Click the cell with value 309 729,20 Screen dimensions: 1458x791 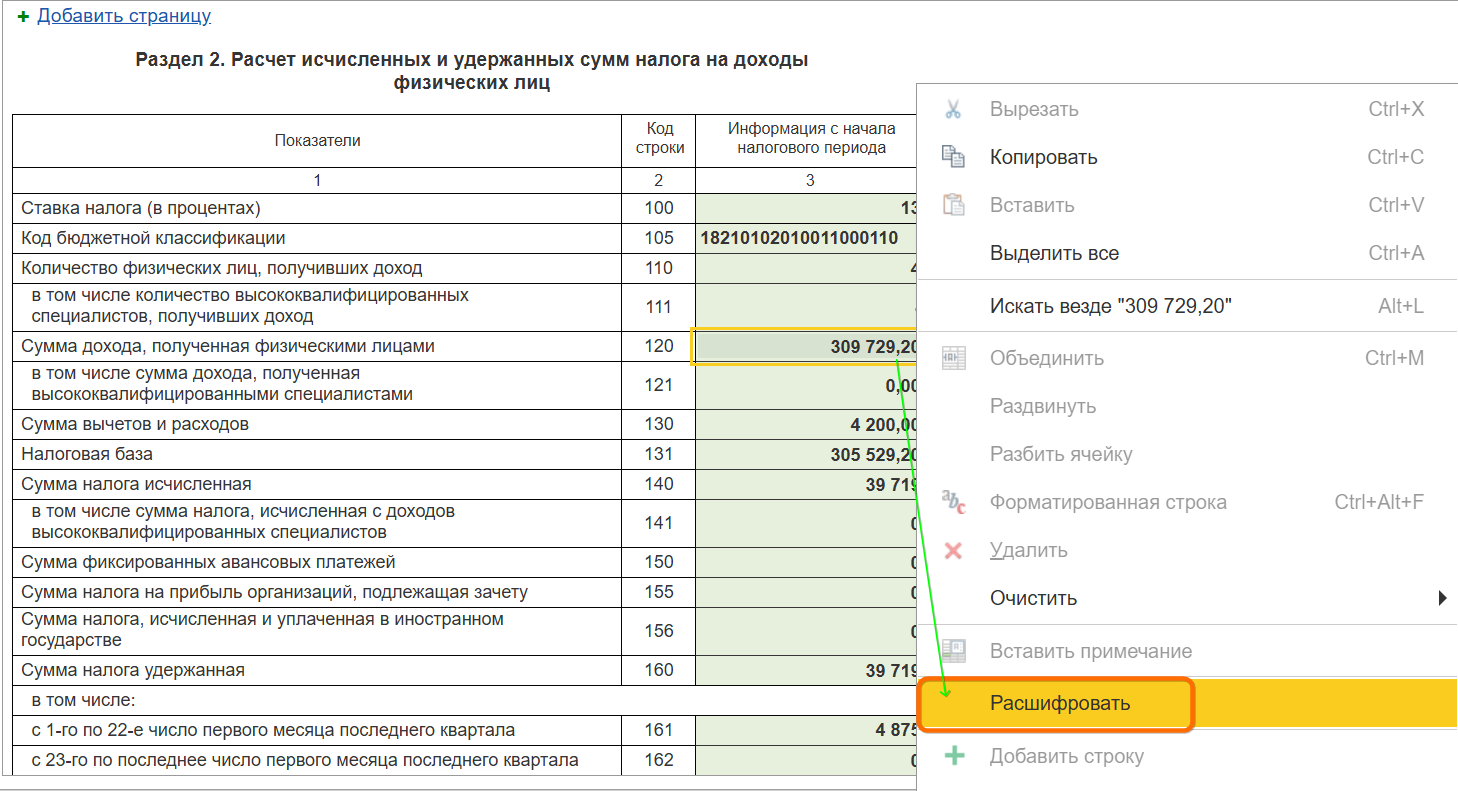click(805, 347)
